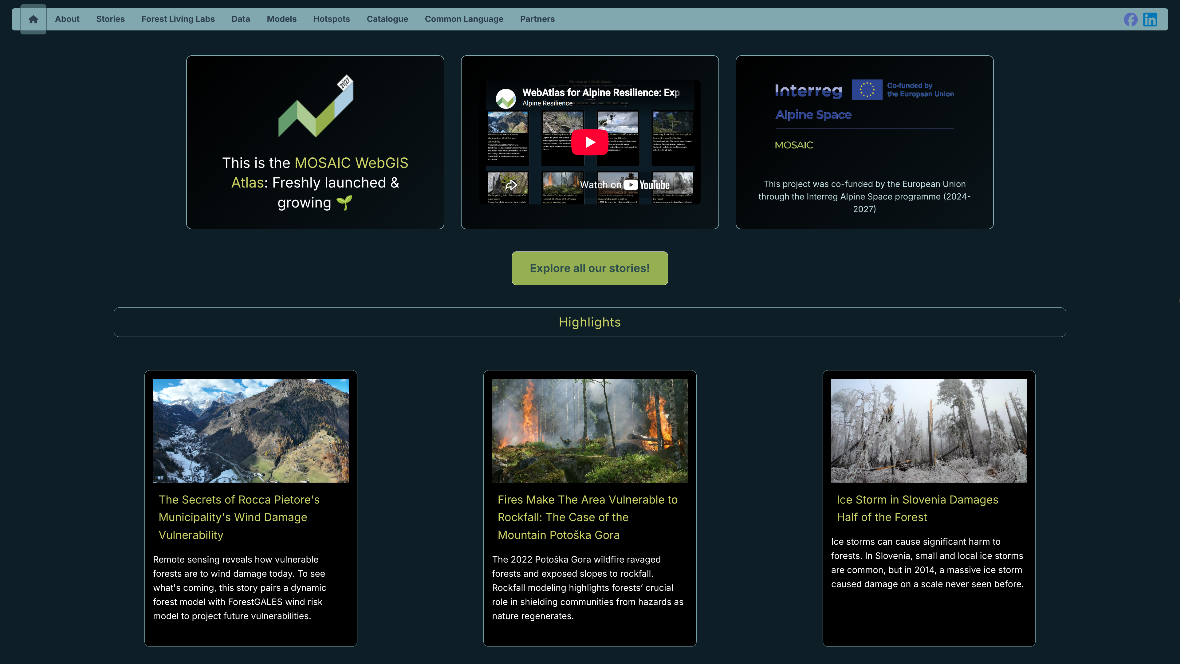Click the frozen forest thumbnail image
The image size is (1180, 664).
click(x=929, y=431)
